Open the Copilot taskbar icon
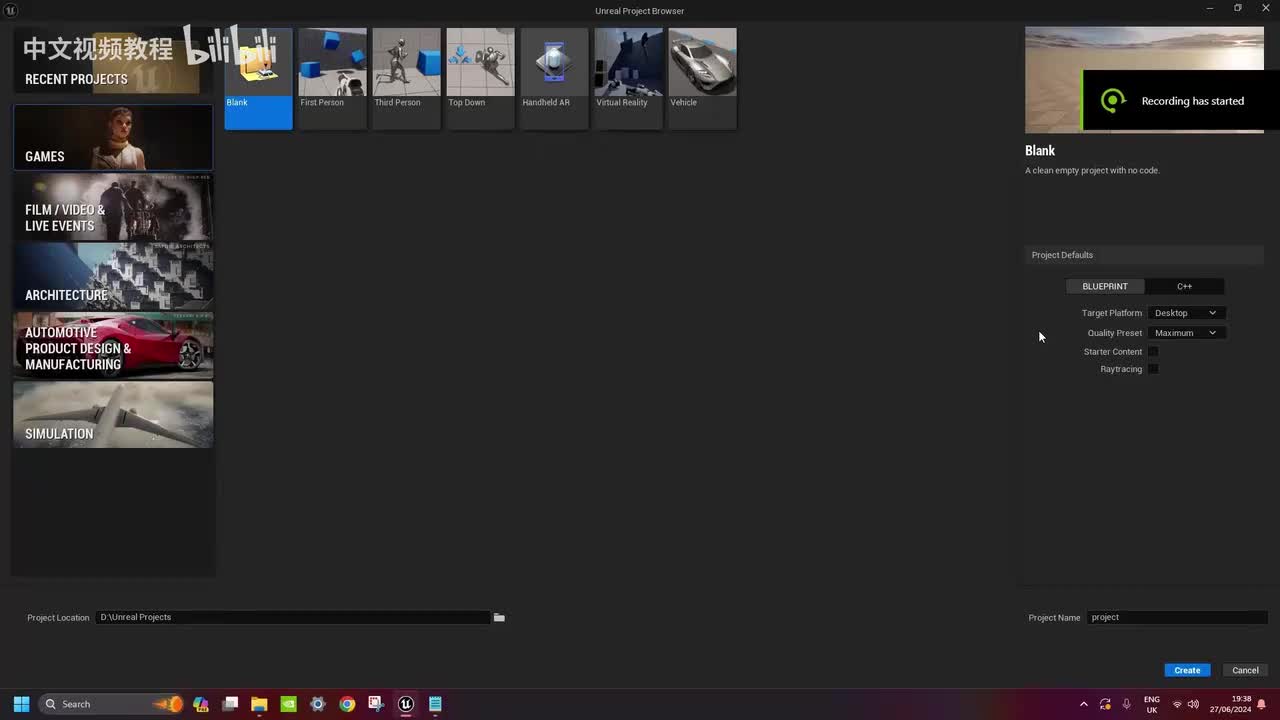This screenshot has height=720, width=1280. click(201, 704)
